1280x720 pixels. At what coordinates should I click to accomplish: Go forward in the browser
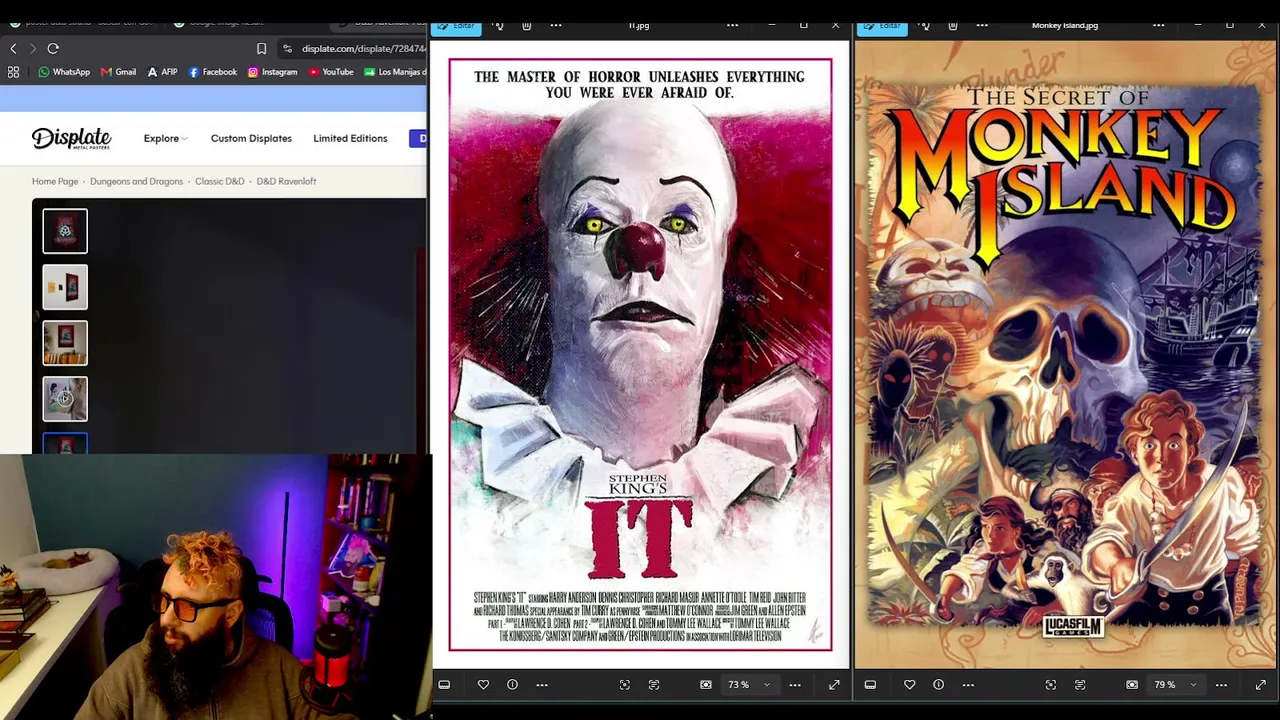32,48
